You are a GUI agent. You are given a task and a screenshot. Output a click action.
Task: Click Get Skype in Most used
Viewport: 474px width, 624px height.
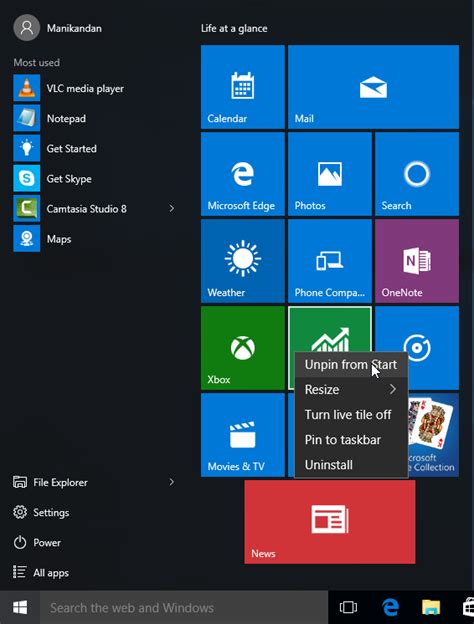coord(94,179)
